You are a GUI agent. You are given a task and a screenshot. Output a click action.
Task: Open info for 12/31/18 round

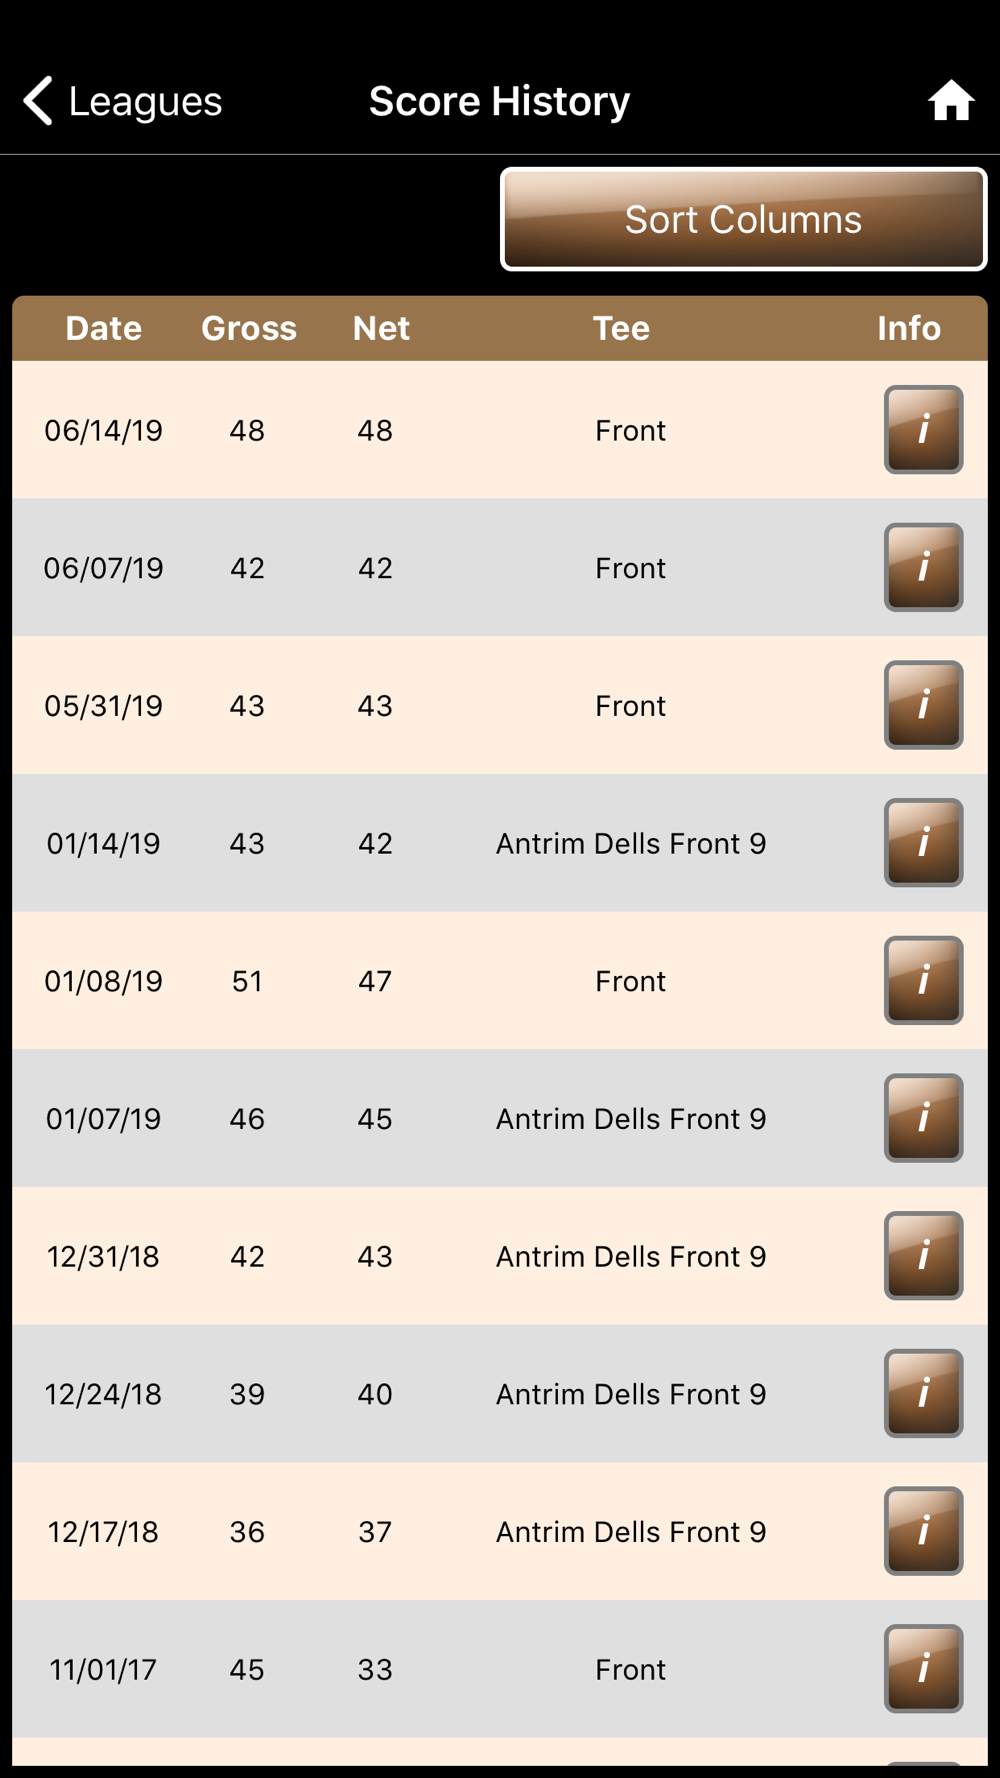click(x=923, y=1256)
